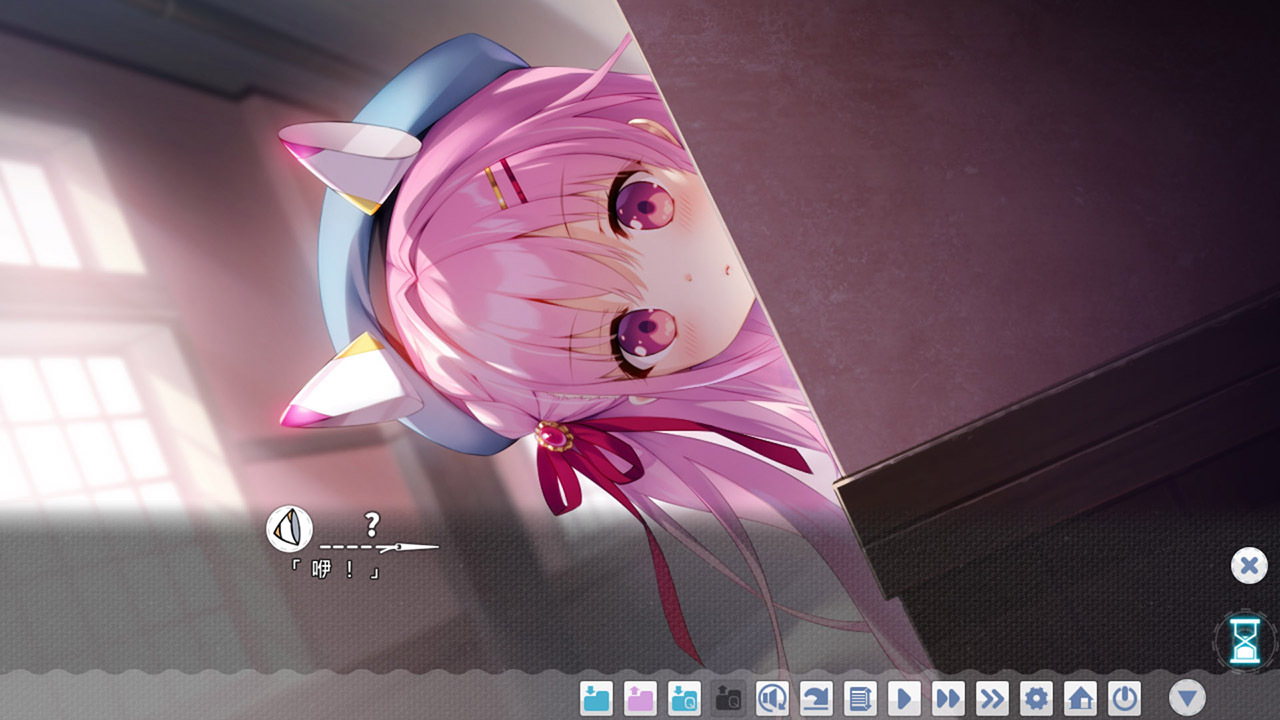Viewport: 1280px width, 720px height.
Task: Jump back with the curved arrow icon
Action: 816,697
